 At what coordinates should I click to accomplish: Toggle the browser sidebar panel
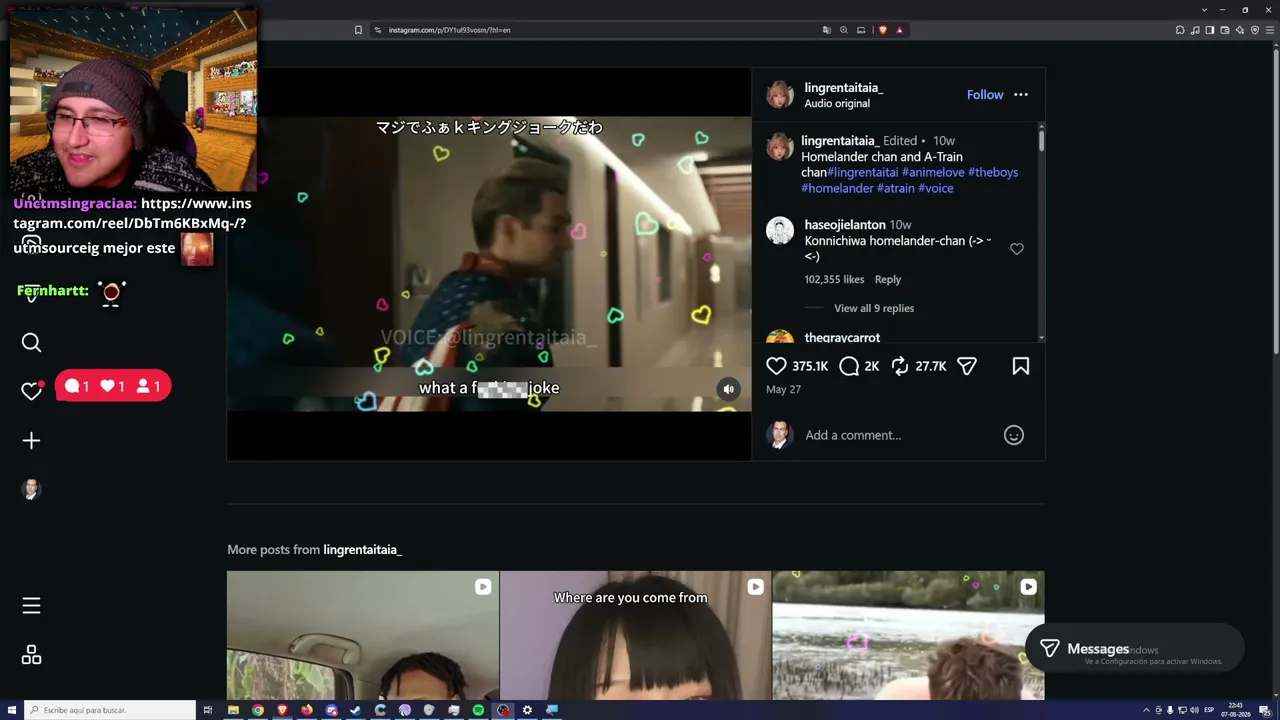tap(1210, 30)
